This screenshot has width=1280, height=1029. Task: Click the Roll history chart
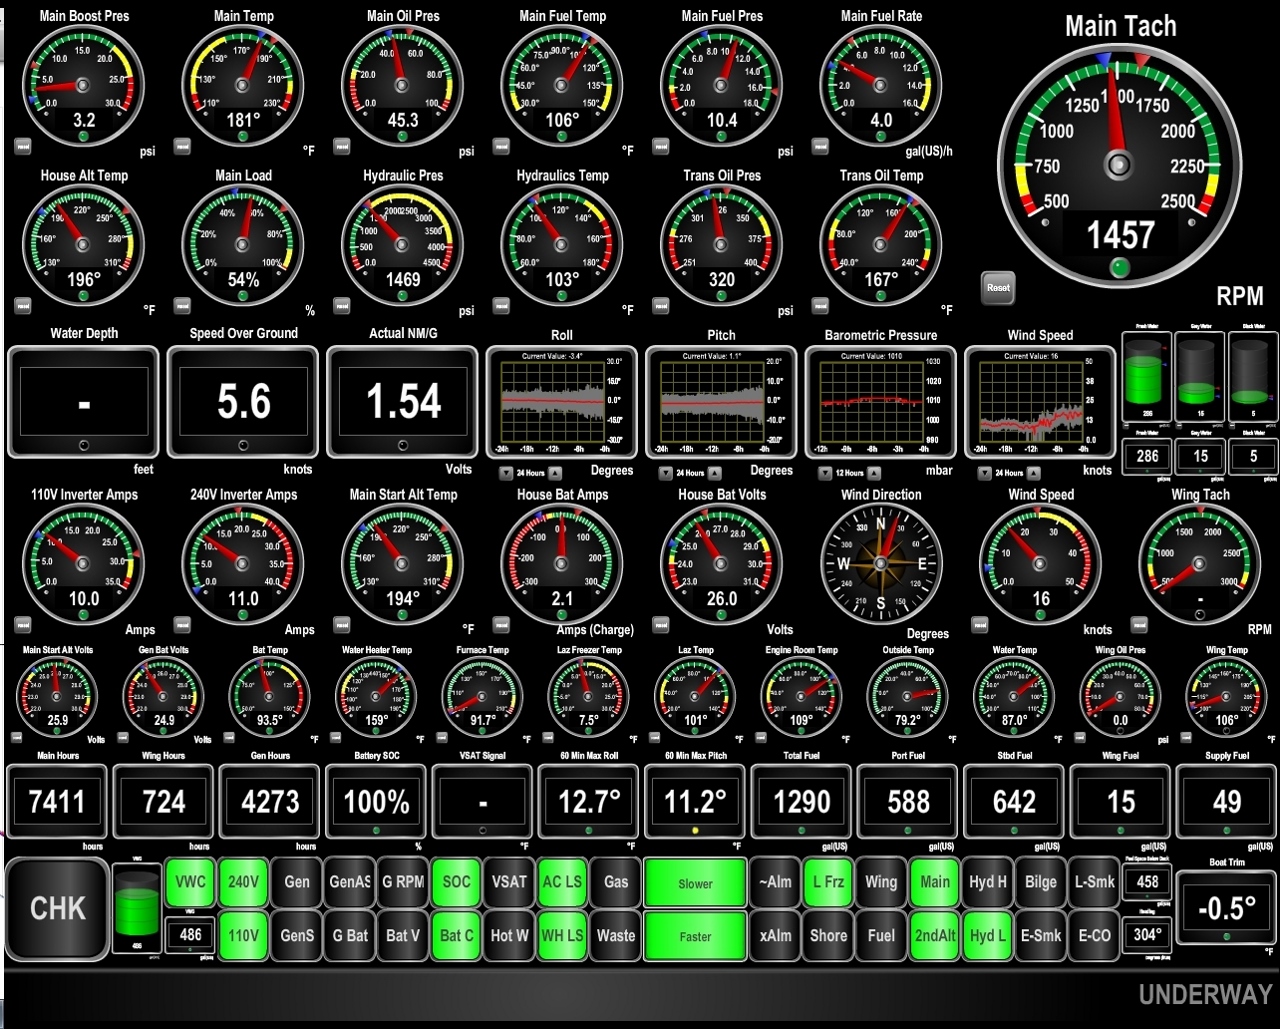pyautogui.click(x=562, y=402)
